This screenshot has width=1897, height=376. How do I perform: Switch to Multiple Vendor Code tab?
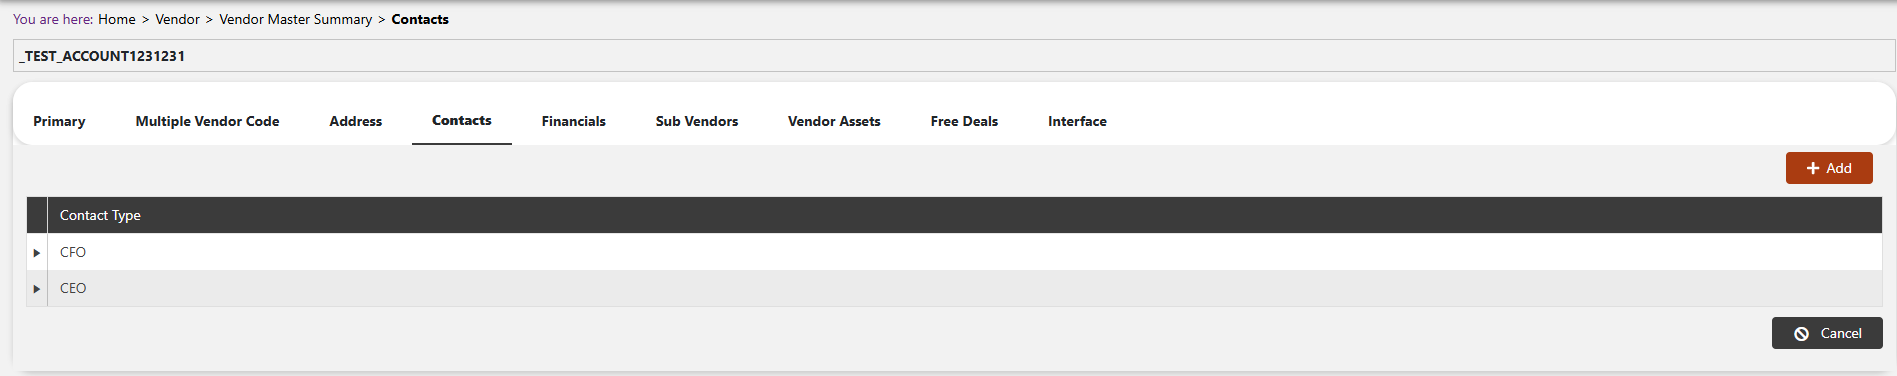point(207,121)
